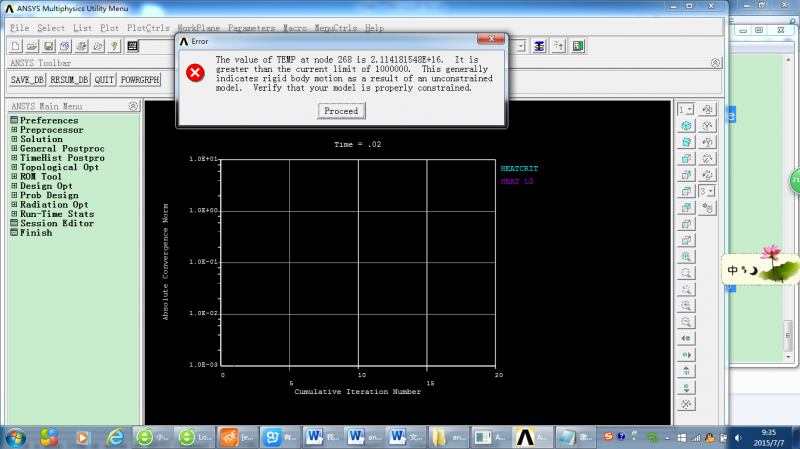
Task: Open the List menu
Action: [x=82, y=28]
